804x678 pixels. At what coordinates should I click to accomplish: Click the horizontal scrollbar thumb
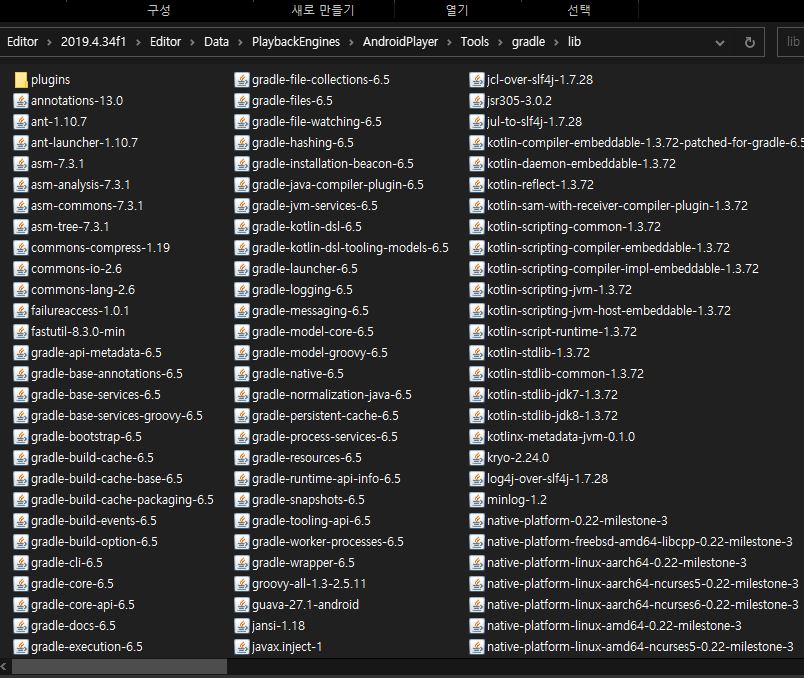[x=119, y=667]
